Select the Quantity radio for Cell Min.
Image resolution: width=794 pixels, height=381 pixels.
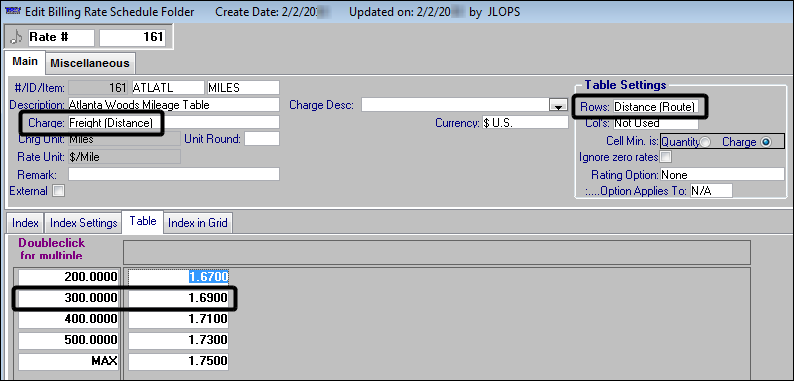pyautogui.click(x=704, y=142)
